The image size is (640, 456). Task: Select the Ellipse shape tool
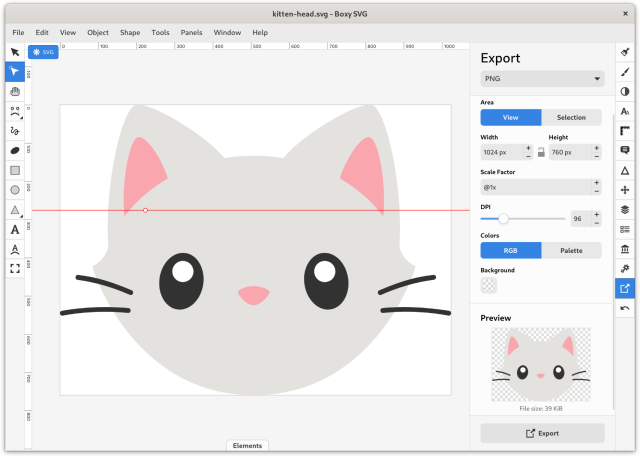click(x=15, y=190)
